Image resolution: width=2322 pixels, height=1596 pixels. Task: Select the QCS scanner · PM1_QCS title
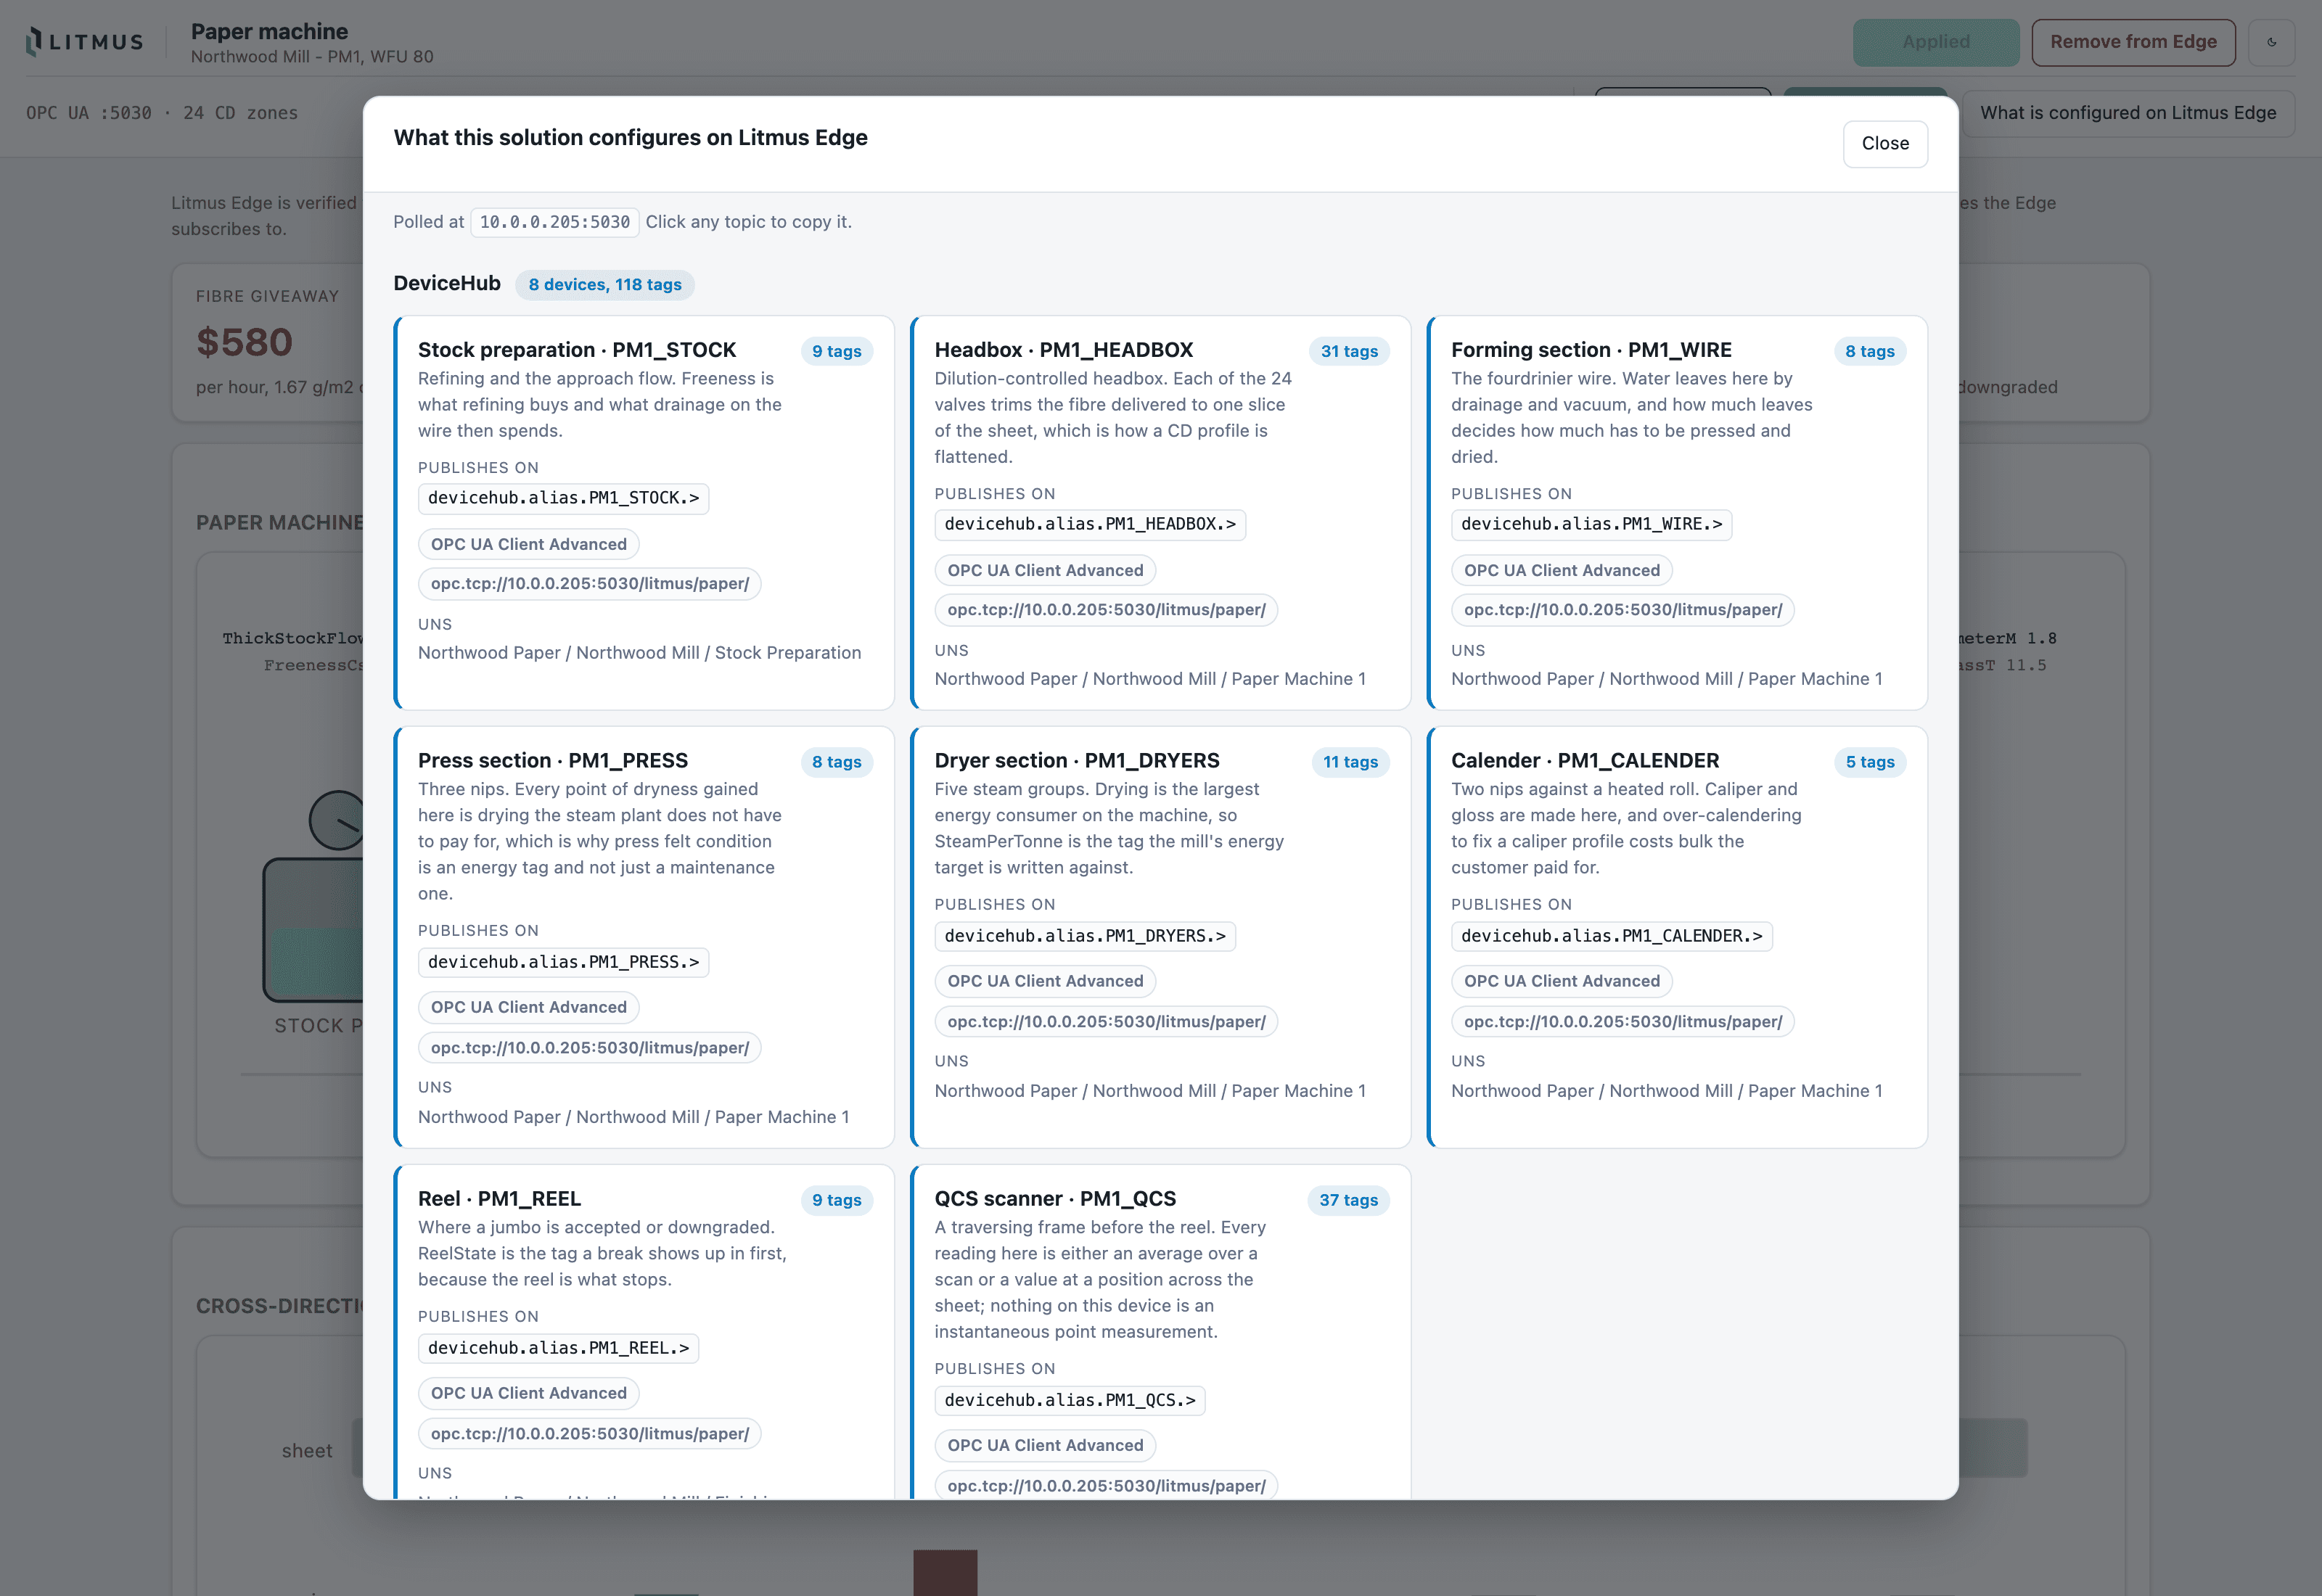1055,1199
